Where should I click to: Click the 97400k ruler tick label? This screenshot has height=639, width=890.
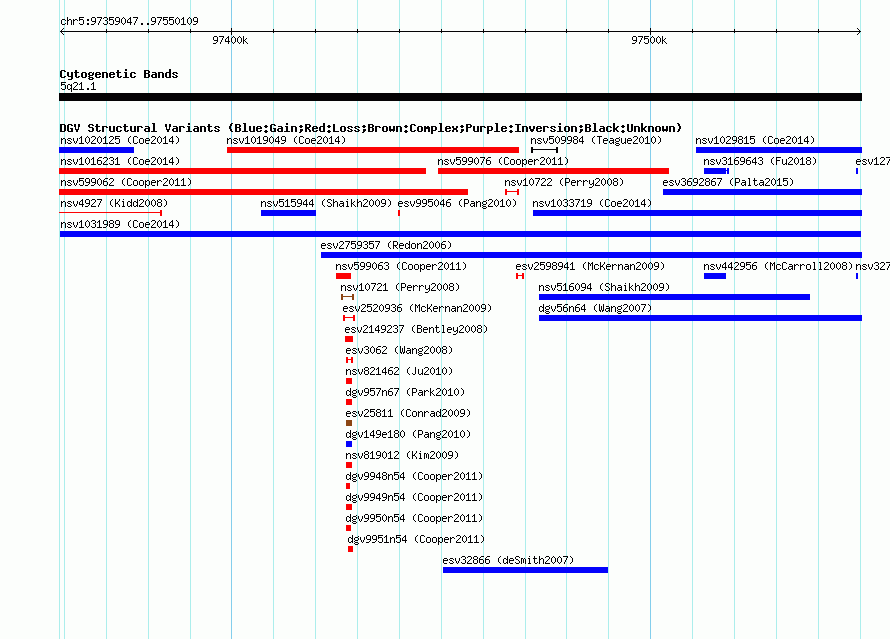coord(230,40)
